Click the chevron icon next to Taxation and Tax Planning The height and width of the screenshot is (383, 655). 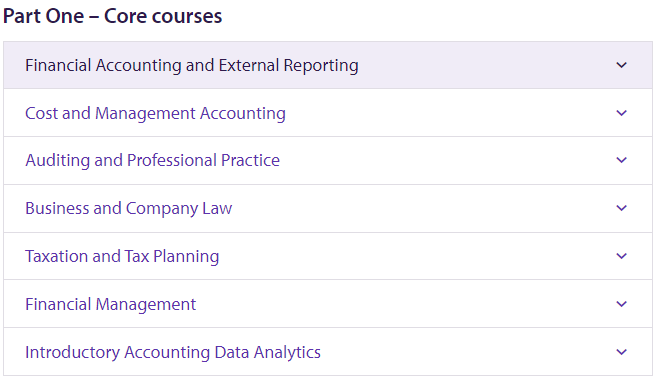tap(621, 256)
